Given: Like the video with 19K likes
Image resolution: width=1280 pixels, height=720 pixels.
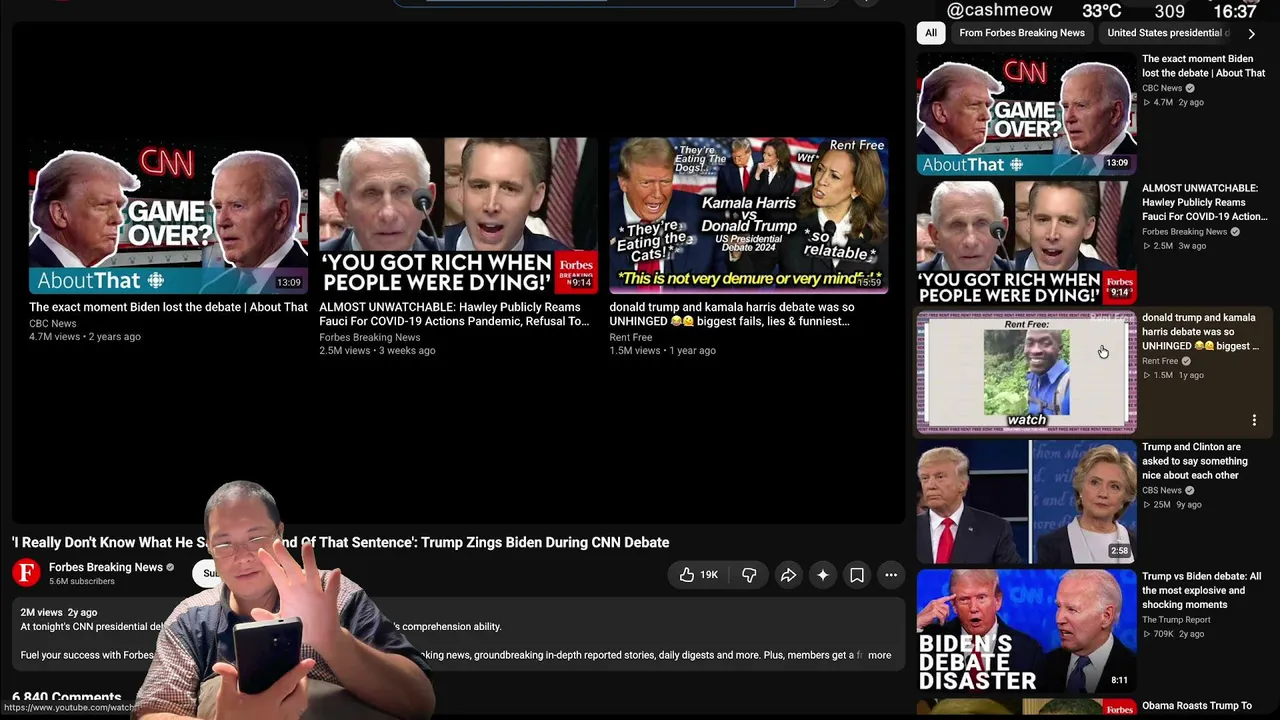Looking at the screenshot, I should point(698,575).
